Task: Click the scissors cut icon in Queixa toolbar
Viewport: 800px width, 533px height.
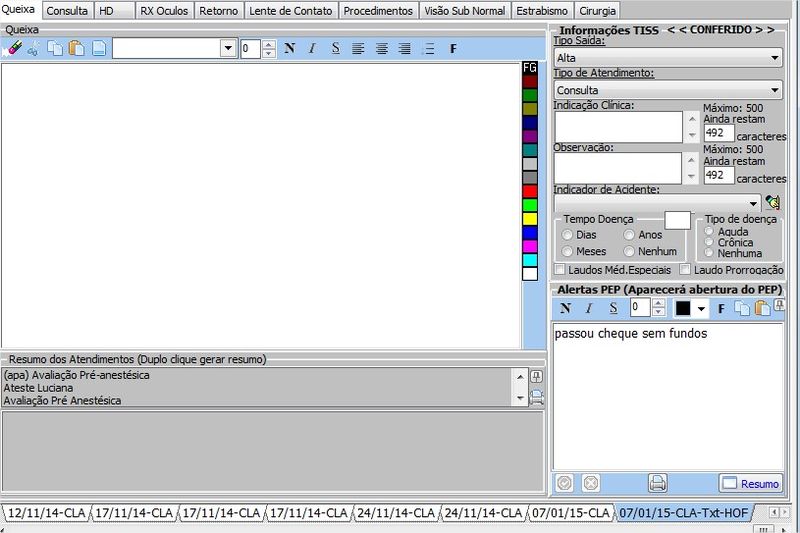Action: (x=34, y=49)
